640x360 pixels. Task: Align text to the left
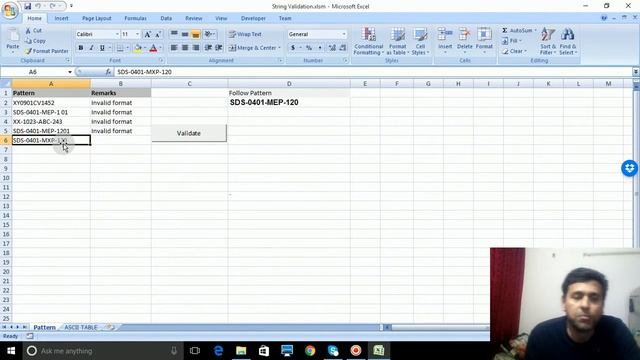tap(174, 48)
